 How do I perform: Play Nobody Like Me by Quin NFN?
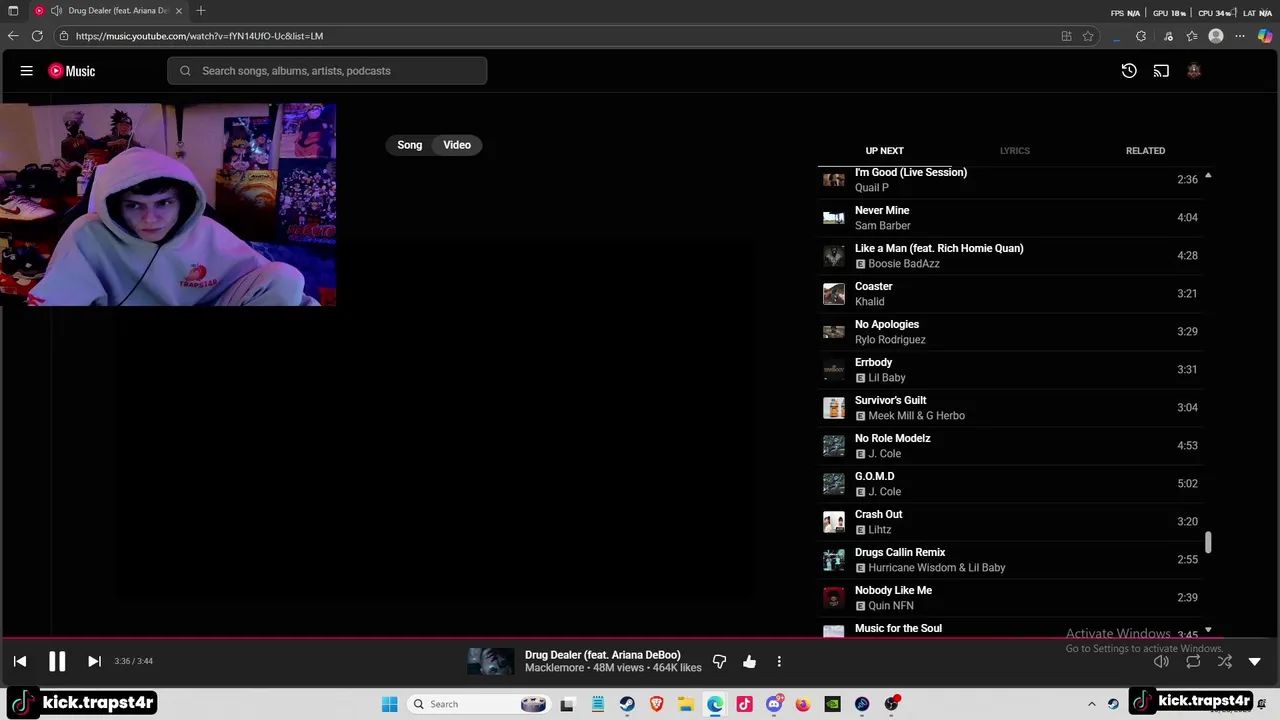(1012, 598)
